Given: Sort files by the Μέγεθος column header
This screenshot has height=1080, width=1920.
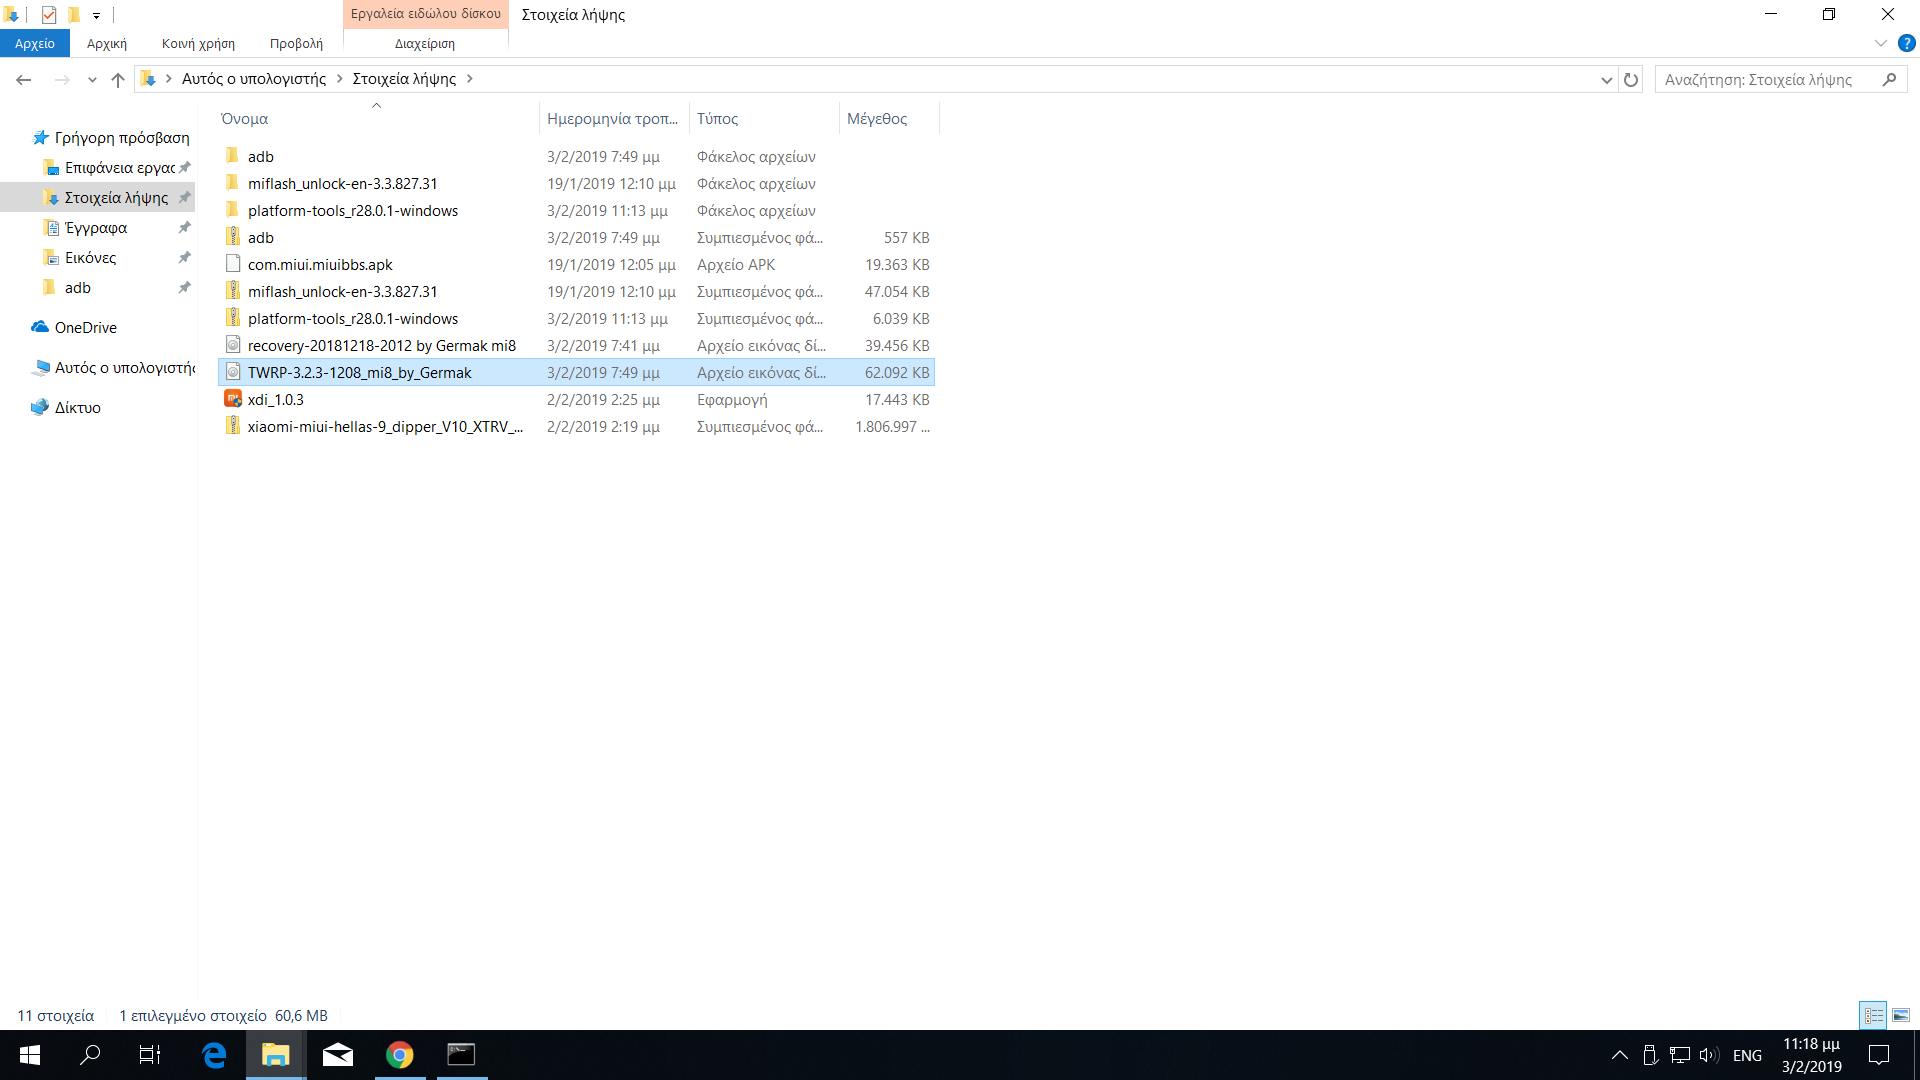Looking at the screenshot, I should click(877, 119).
